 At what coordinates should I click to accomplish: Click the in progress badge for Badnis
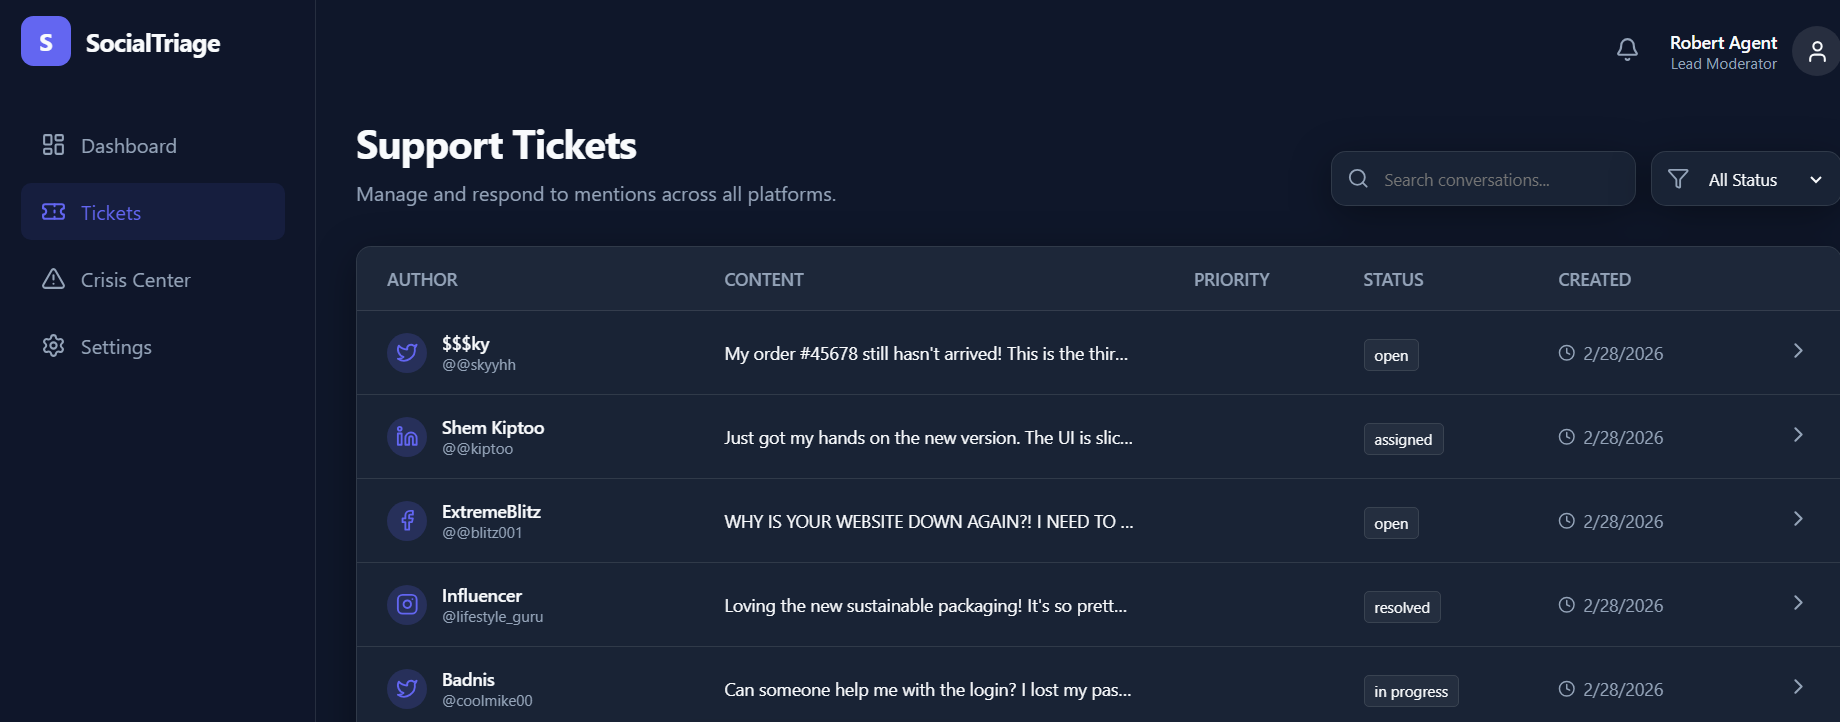click(1410, 691)
